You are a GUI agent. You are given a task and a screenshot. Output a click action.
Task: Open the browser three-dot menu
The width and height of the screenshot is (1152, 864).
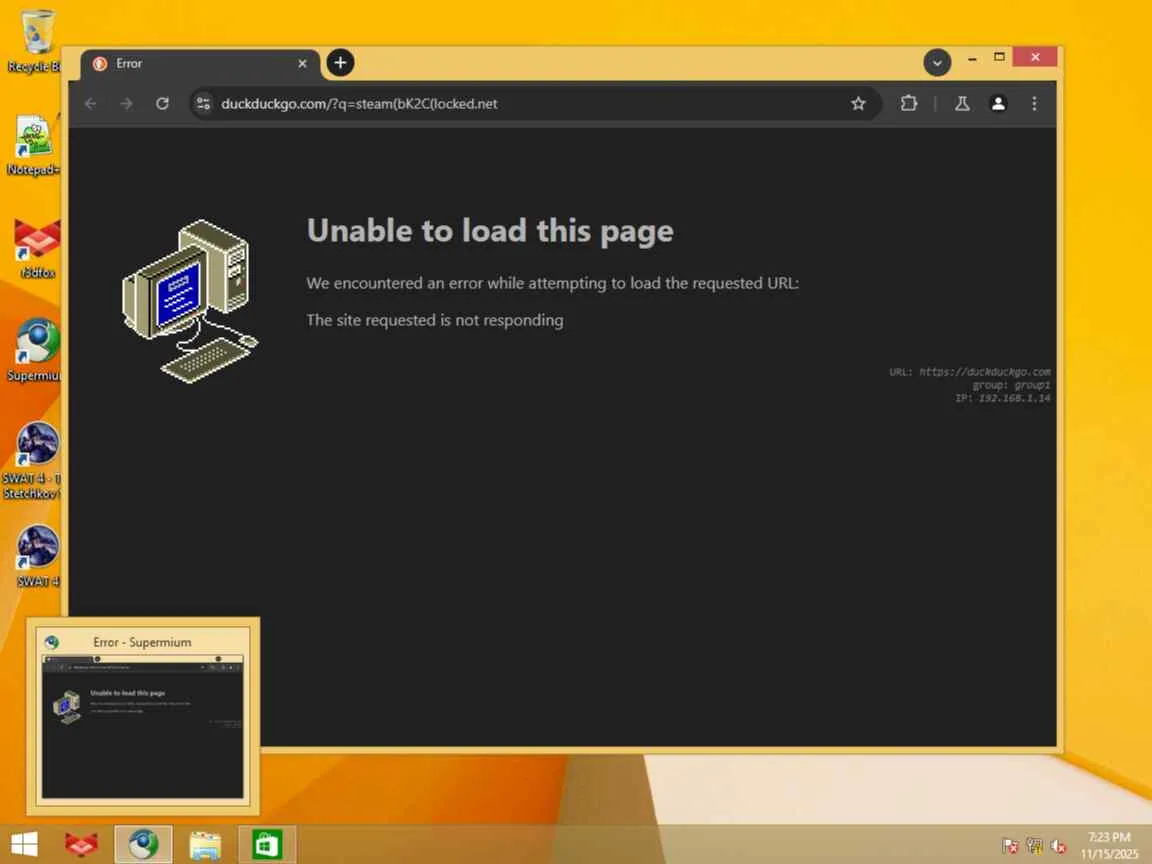(x=1034, y=104)
